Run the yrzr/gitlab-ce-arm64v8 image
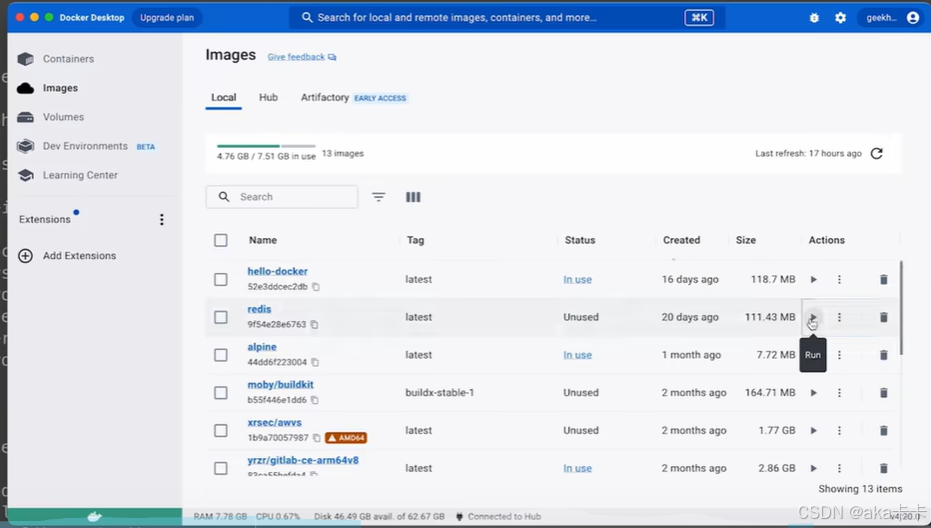 (813, 469)
